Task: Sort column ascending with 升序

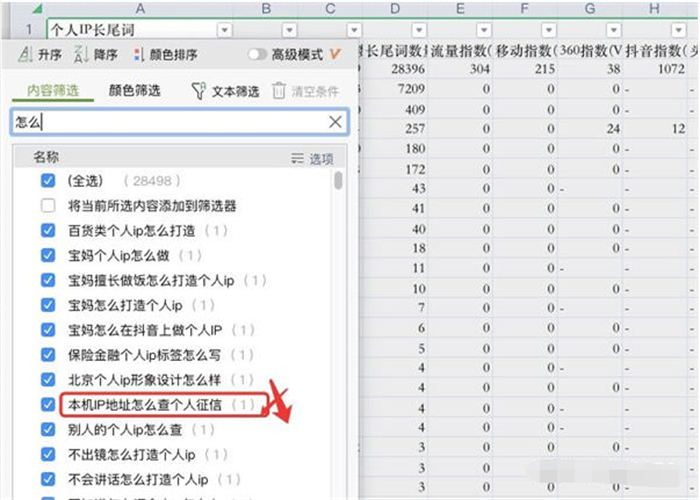Action: coord(40,55)
